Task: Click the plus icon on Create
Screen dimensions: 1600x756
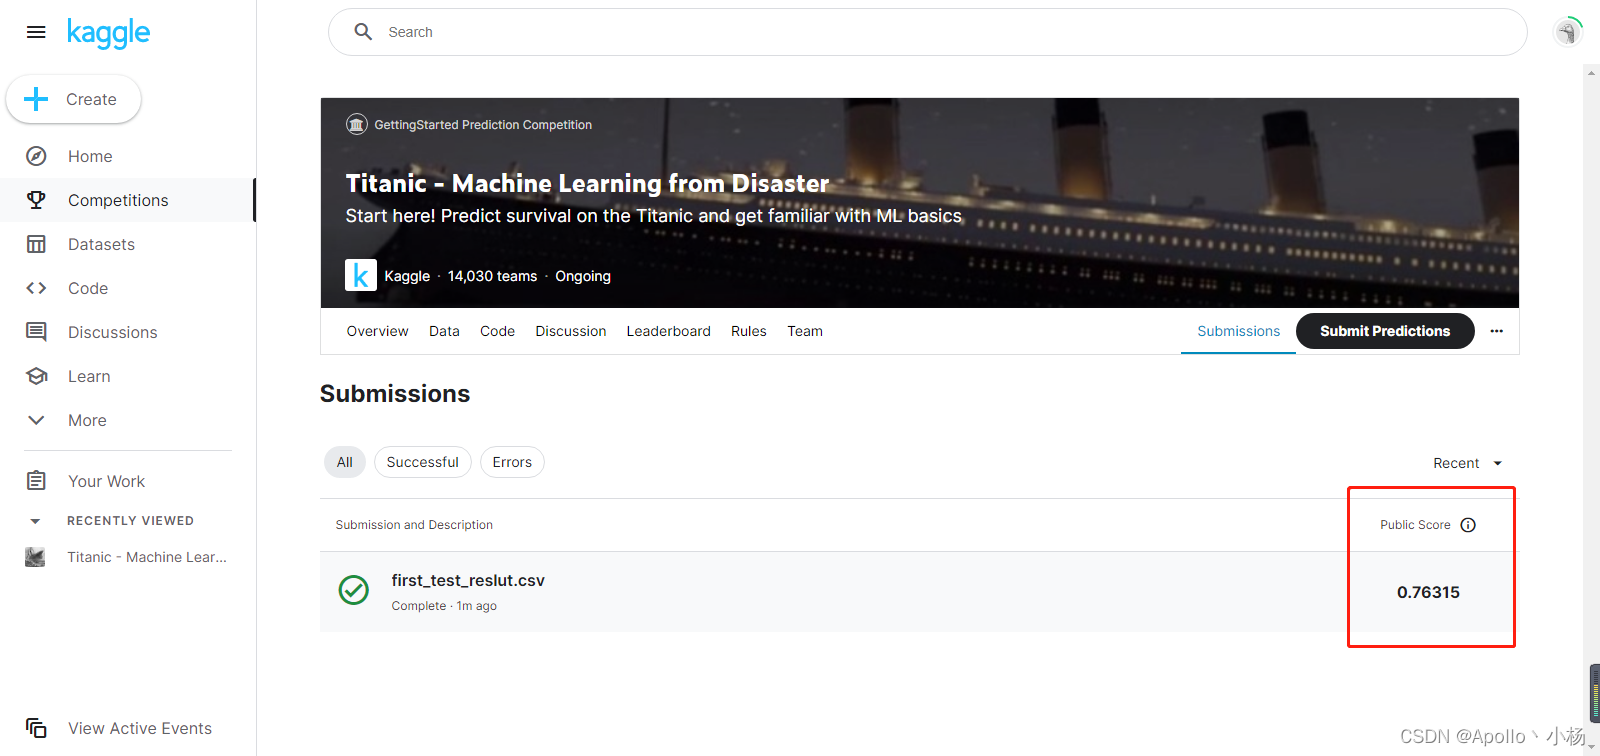Action: pyautogui.click(x=36, y=99)
